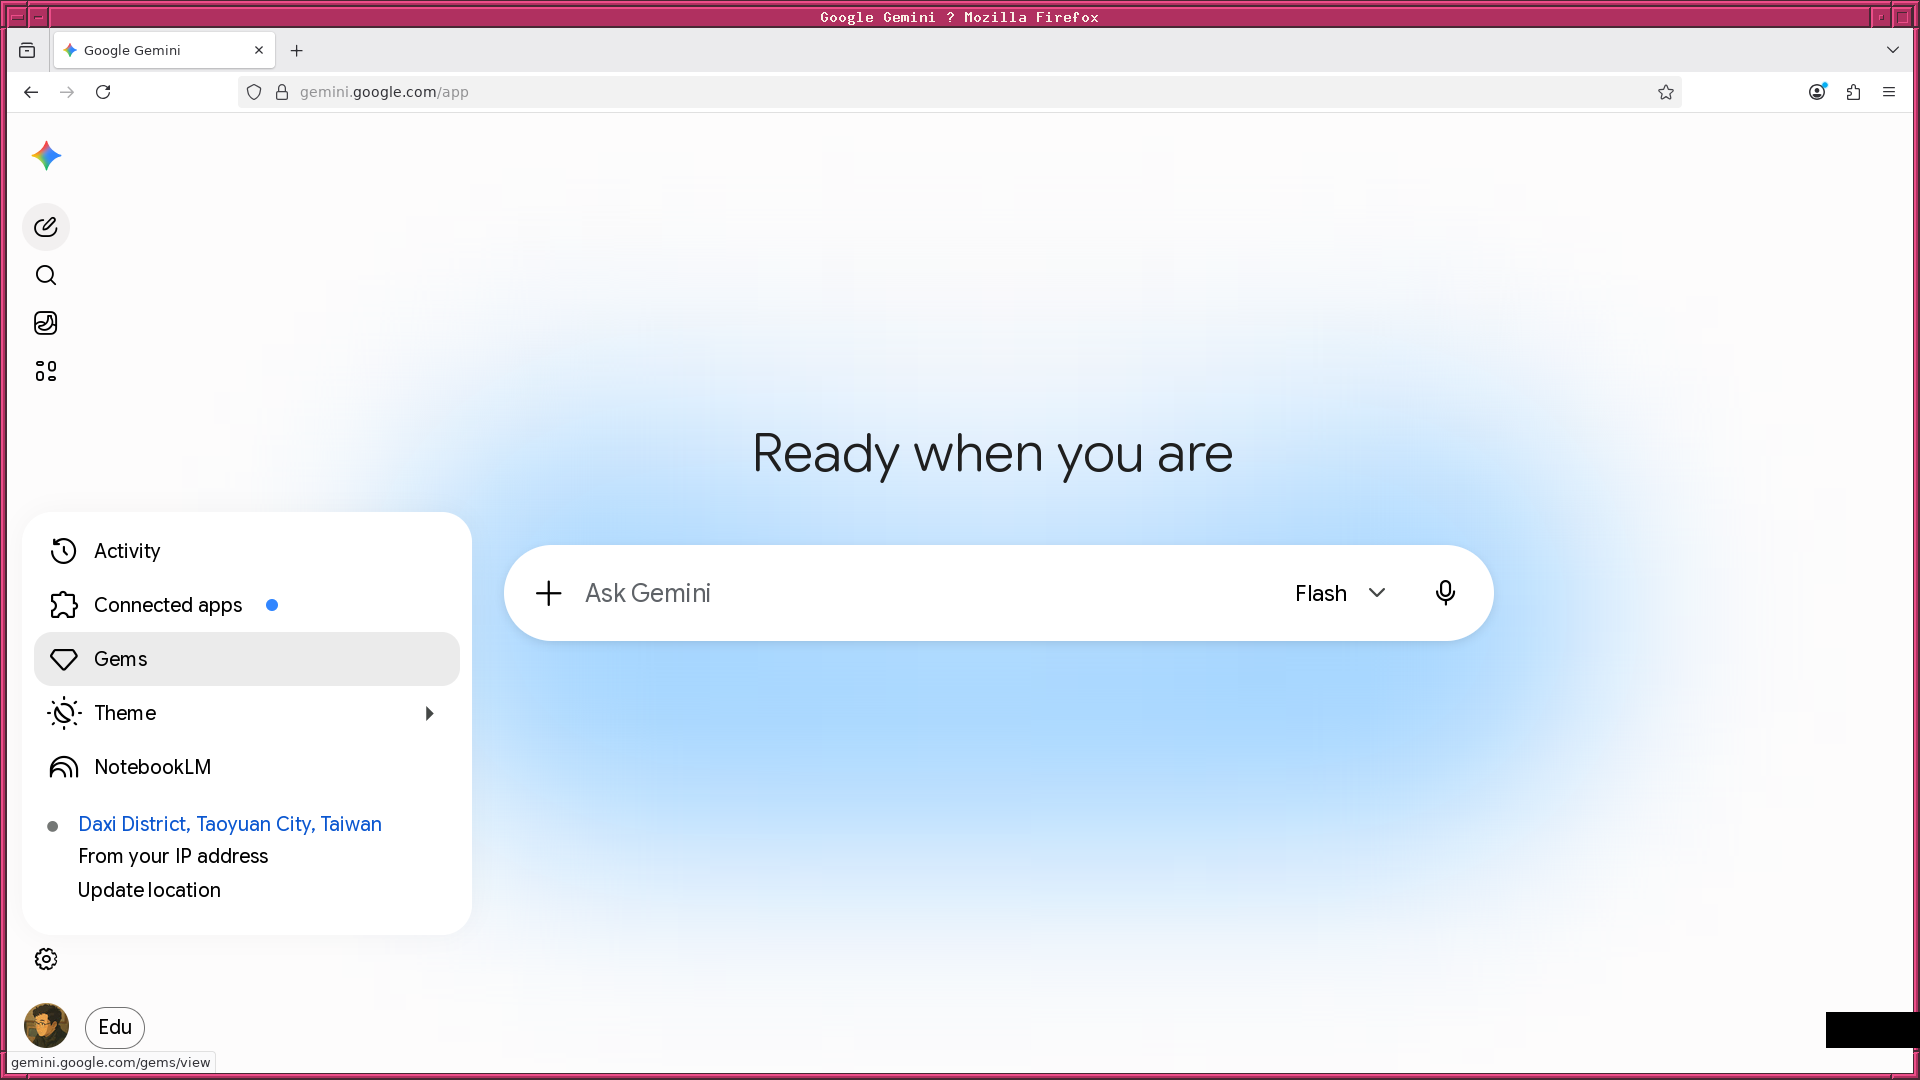The image size is (1920, 1080).
Task: Bookmark this page with the star icon
Action: (1666, 92)
